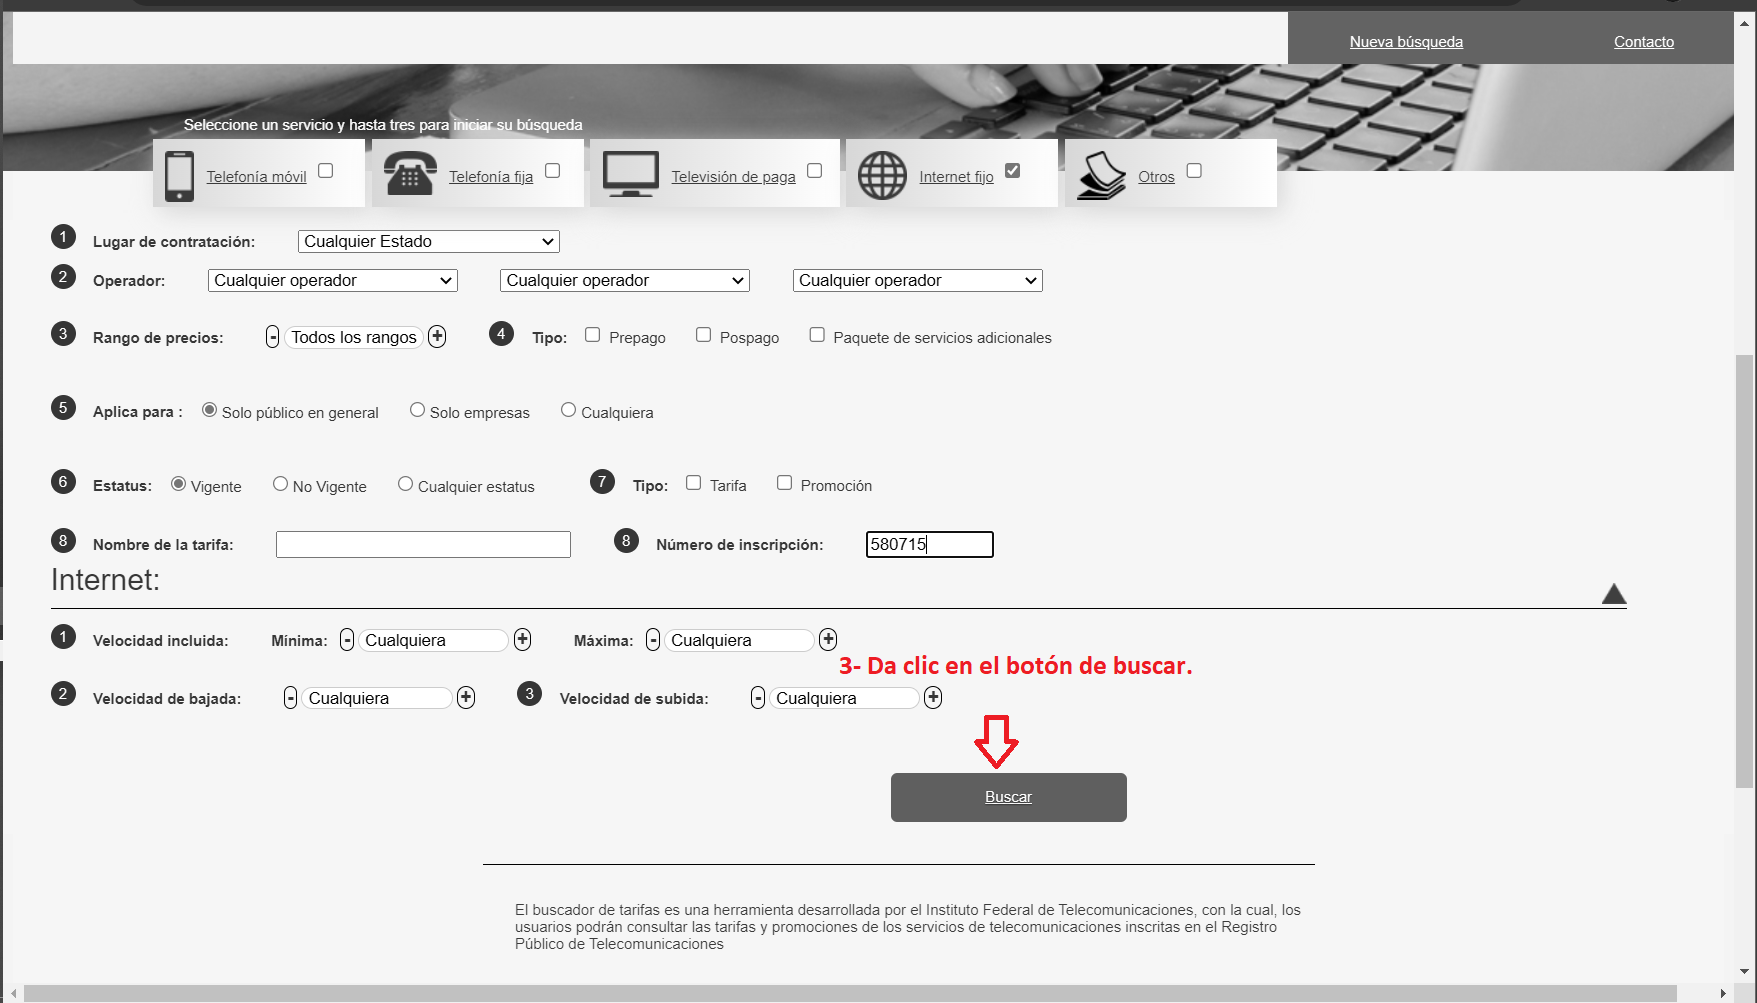Expand the third operator selection dropdown
Screen dimensions: 1757x1003
(916, 280)
